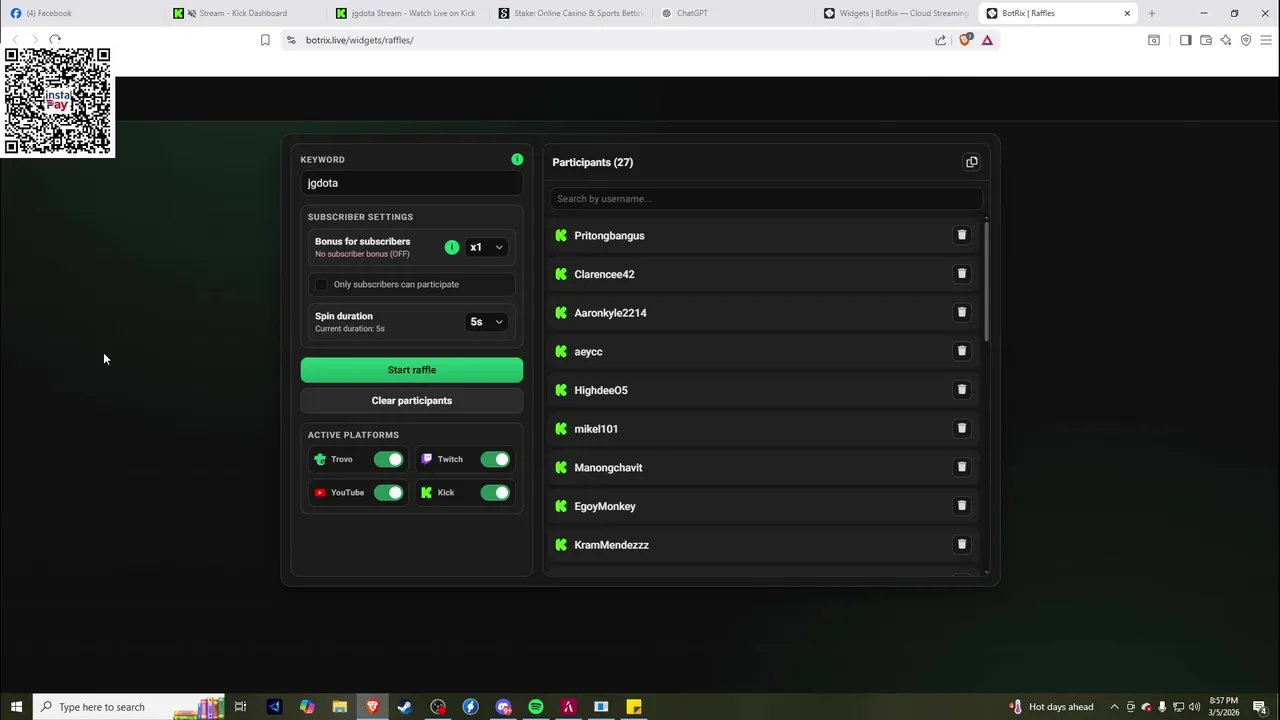The height and width of the screenshot is (720, 1280).
Task: Check 'Only subscribers can participate' checkbox
Action: tap(321, 284)
